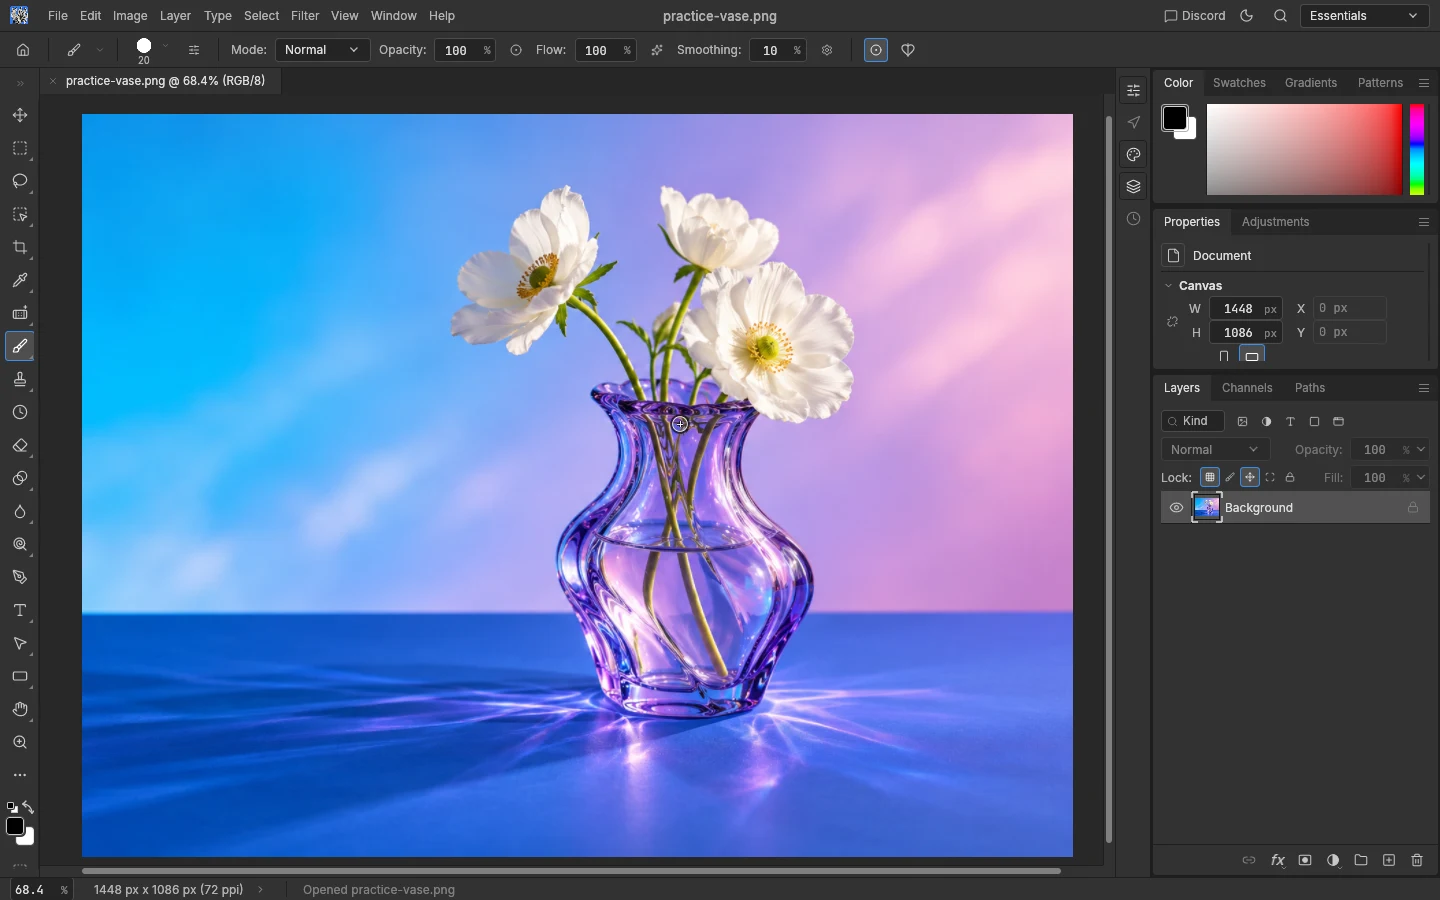Viewport: 1440px width, 900px height.
Task: Open the Select menu
Action: (261, 16)
